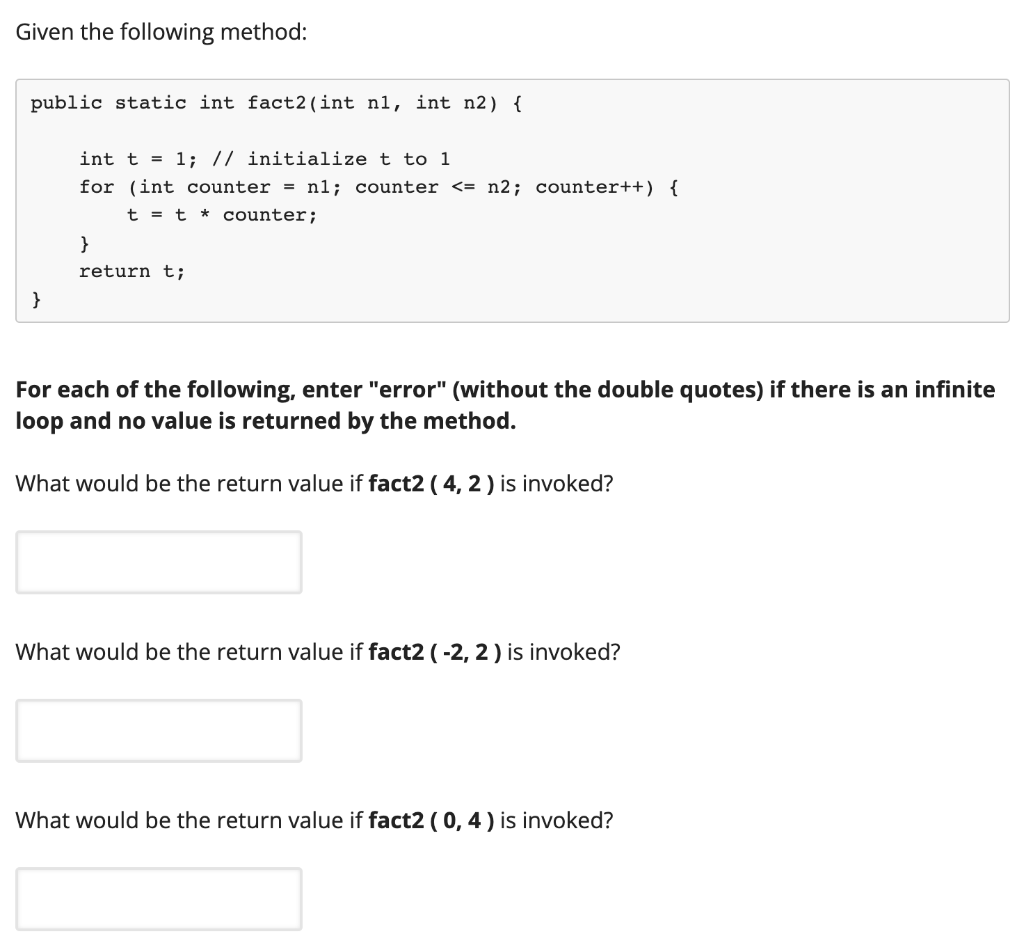Screen dimensions: 1024x934
Task: Click "for (int counter = n1;" in the loop header
Action: pos(210,187)
